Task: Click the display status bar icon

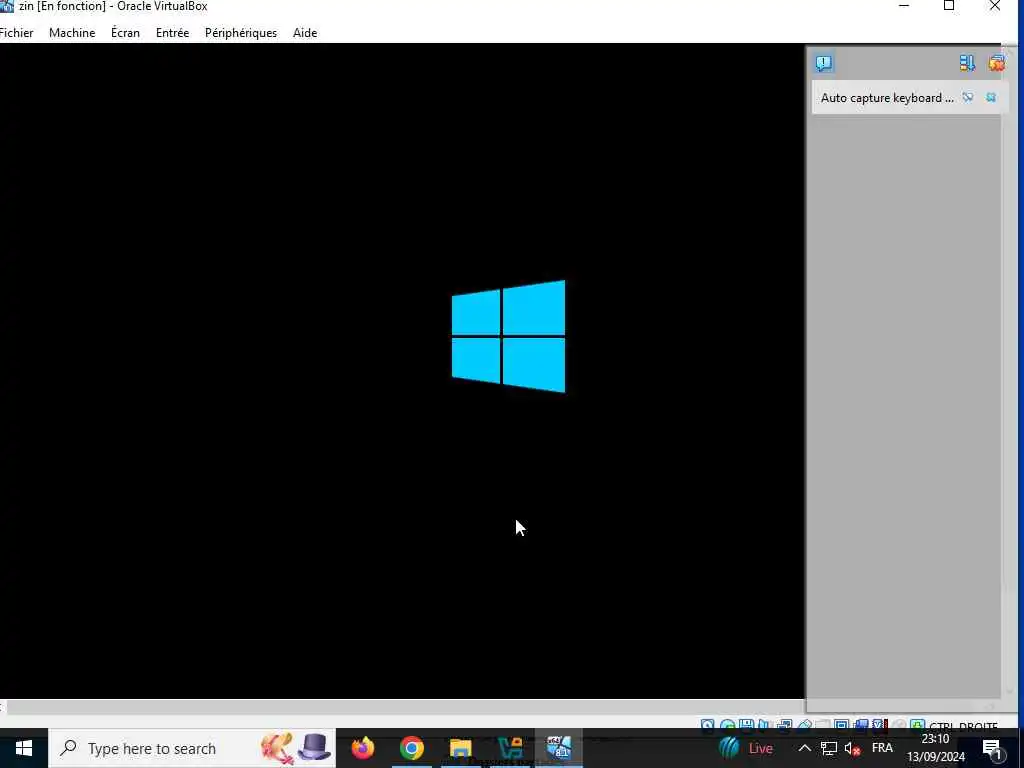Action: click(x=841, y=724)
